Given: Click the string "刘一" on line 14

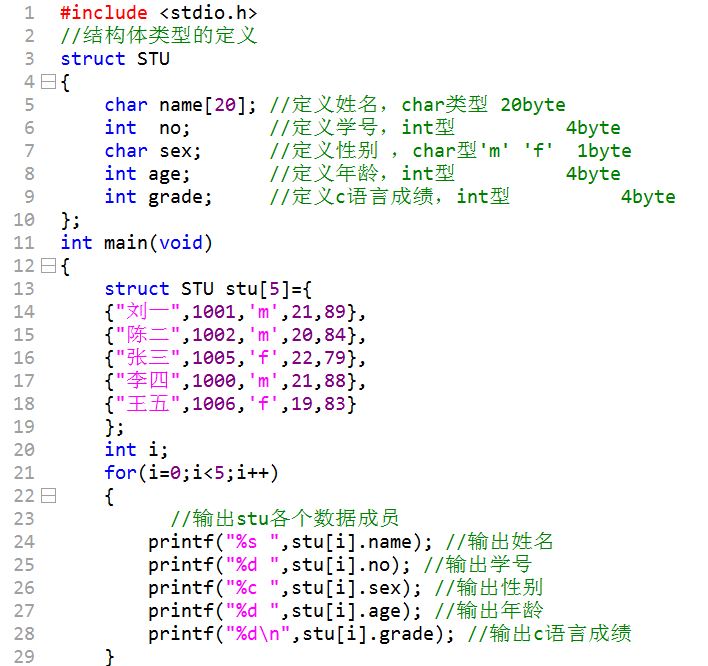Looking at the screenshot, I should pyautogui.click(x=148, y=312).
